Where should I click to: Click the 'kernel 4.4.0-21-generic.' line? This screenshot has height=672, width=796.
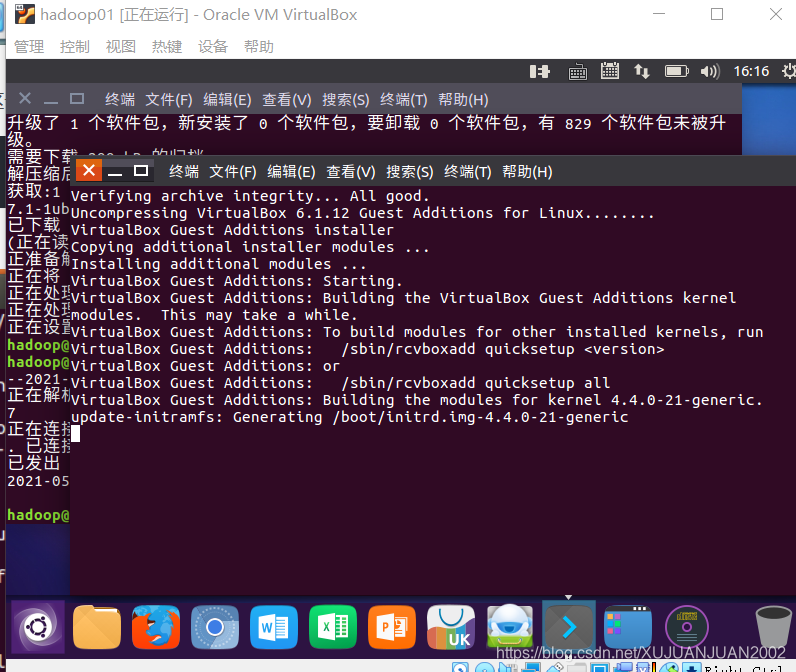tap(416, 400)
